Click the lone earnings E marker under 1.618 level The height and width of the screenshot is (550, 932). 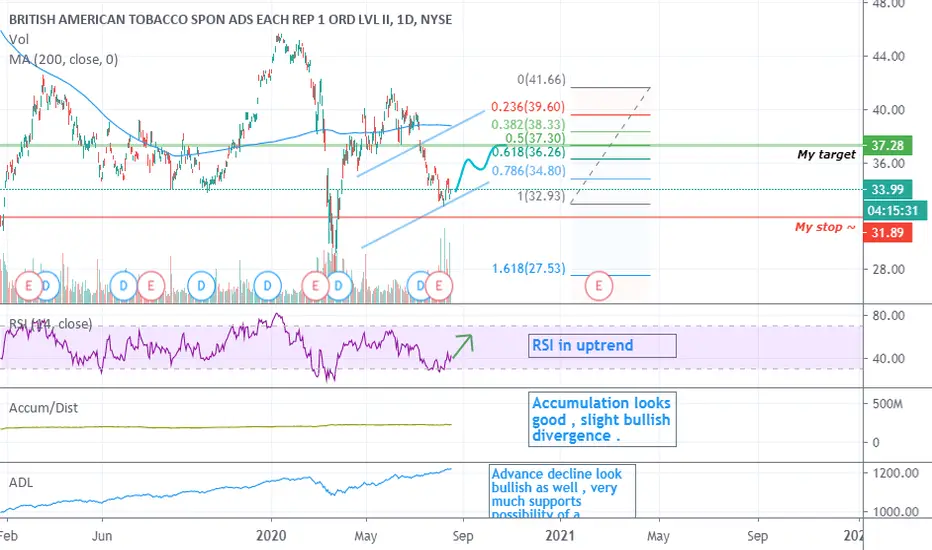click(599, 286)
